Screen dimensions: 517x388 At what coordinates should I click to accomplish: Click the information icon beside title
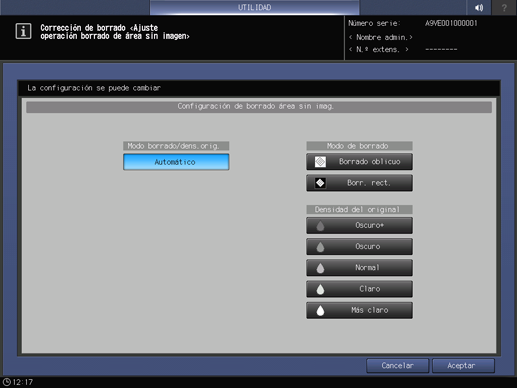click(23, 32)
